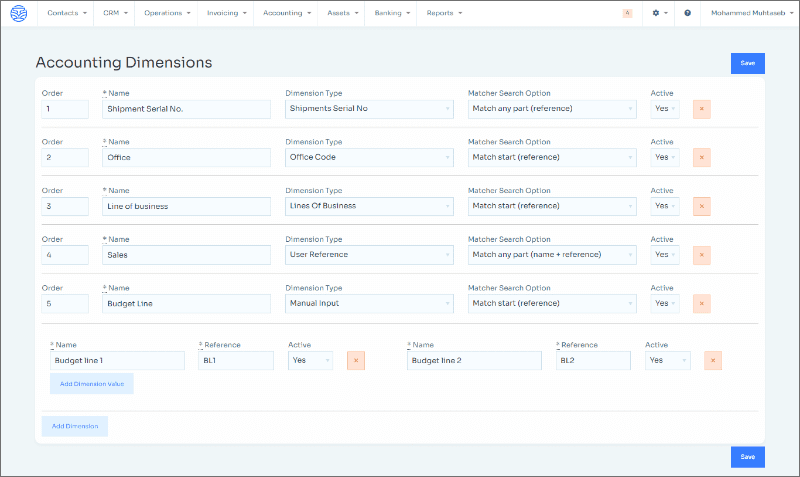Click the app logo icon in top-left
800x477 pixels.
coord(19,13)
